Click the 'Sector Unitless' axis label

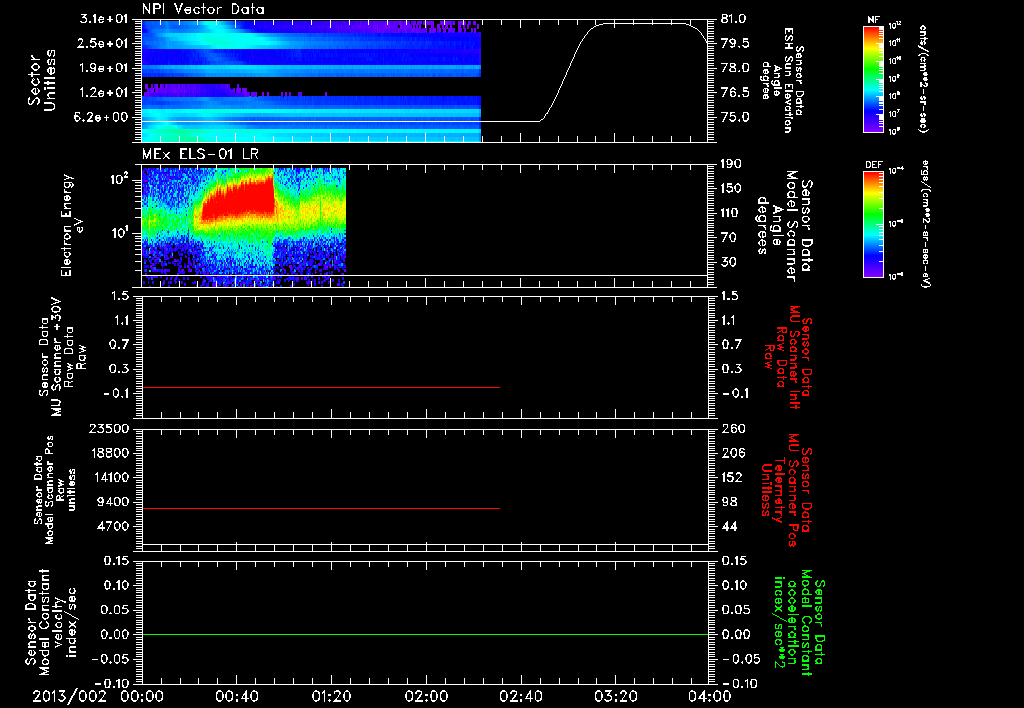tap(42, 80)
